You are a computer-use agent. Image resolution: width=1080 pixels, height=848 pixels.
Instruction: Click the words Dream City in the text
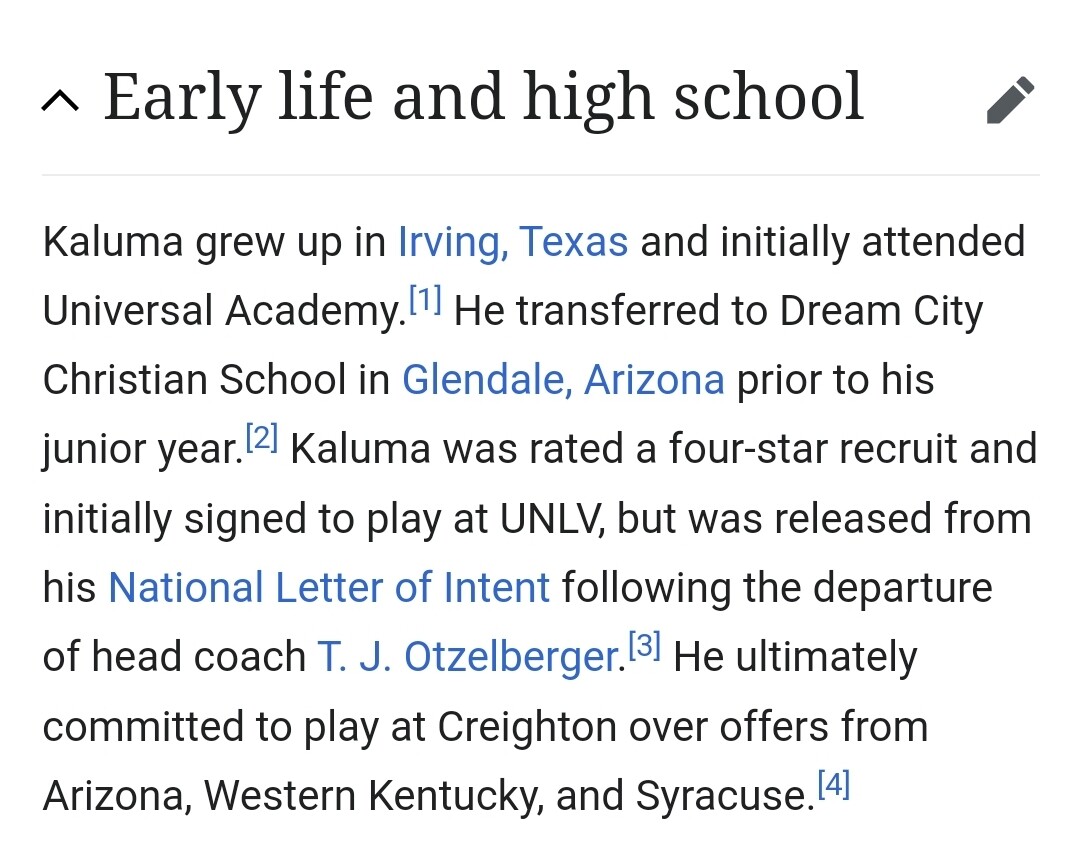(882, 311)
